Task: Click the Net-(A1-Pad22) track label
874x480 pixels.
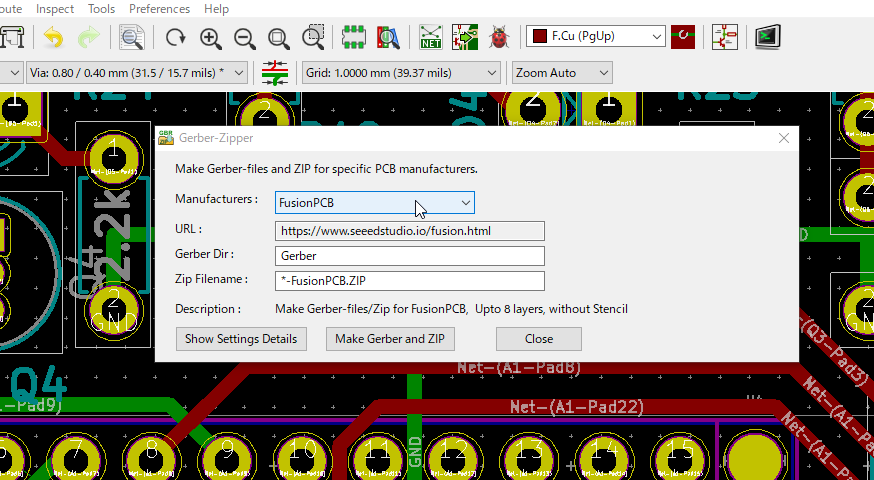Action: point(577,407)
